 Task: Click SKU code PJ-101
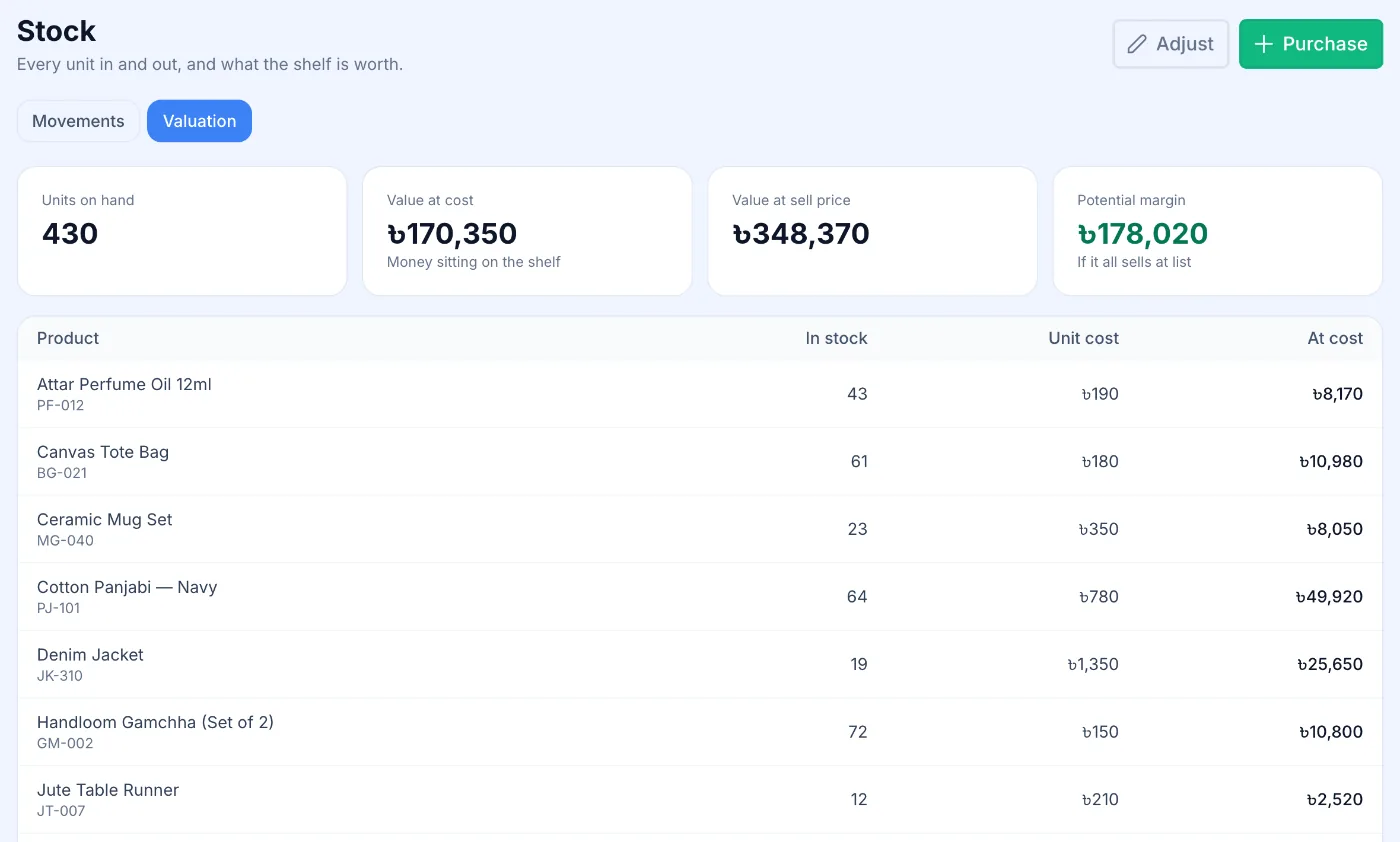58,608
